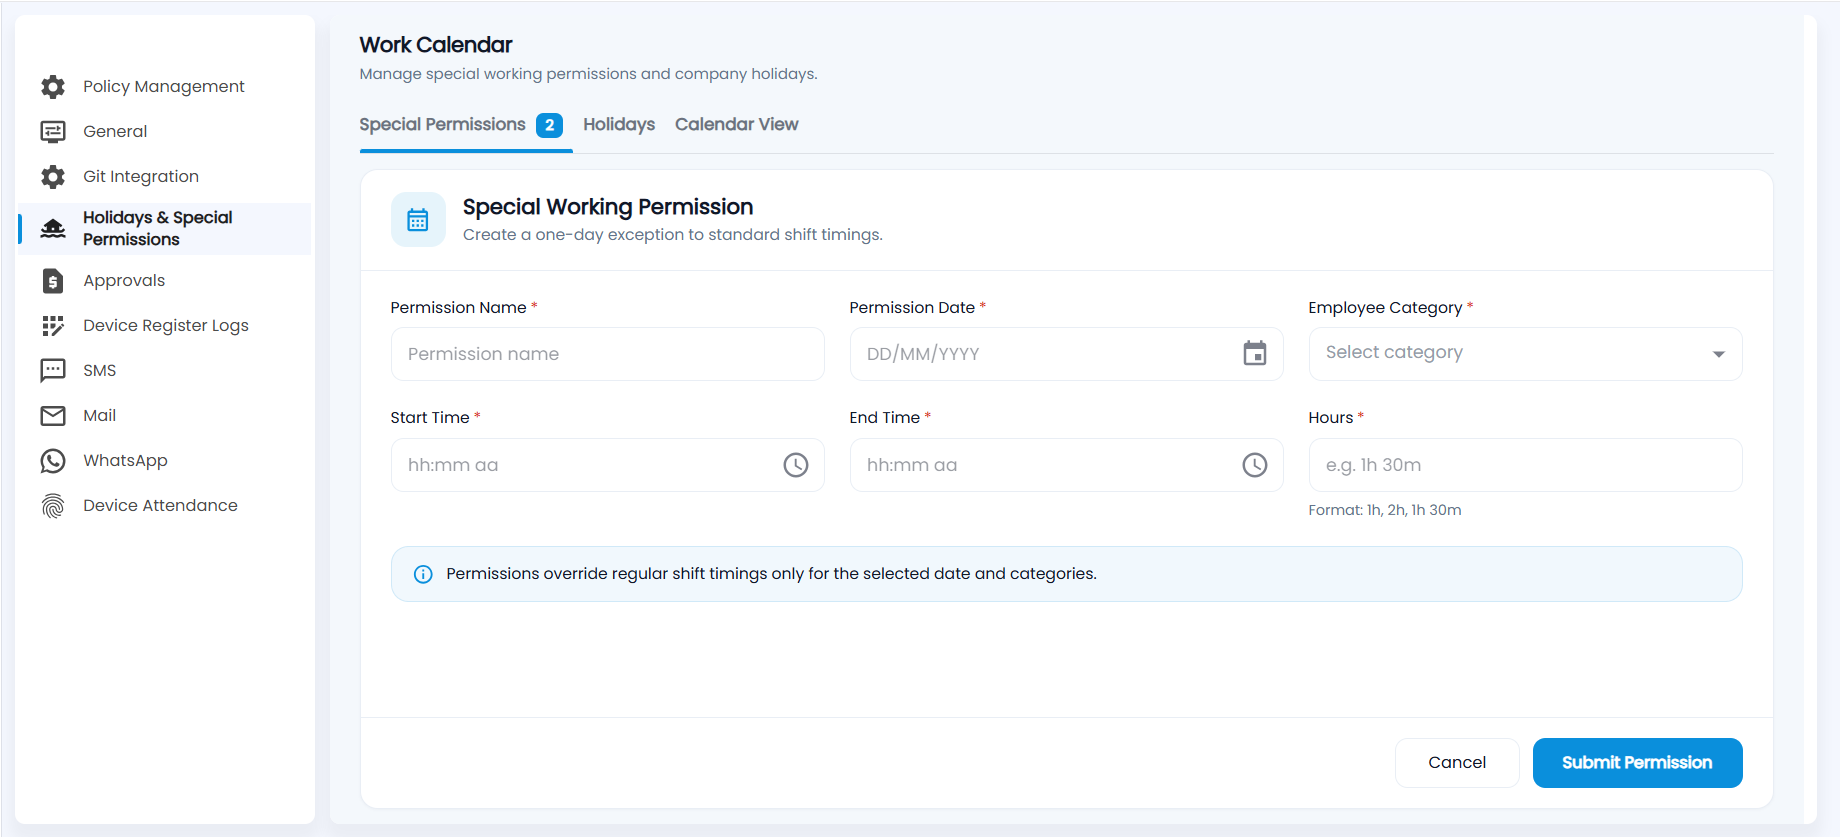
Task: Open the Permission Date calendar picker icon
Action: (x=1255, y=353)
